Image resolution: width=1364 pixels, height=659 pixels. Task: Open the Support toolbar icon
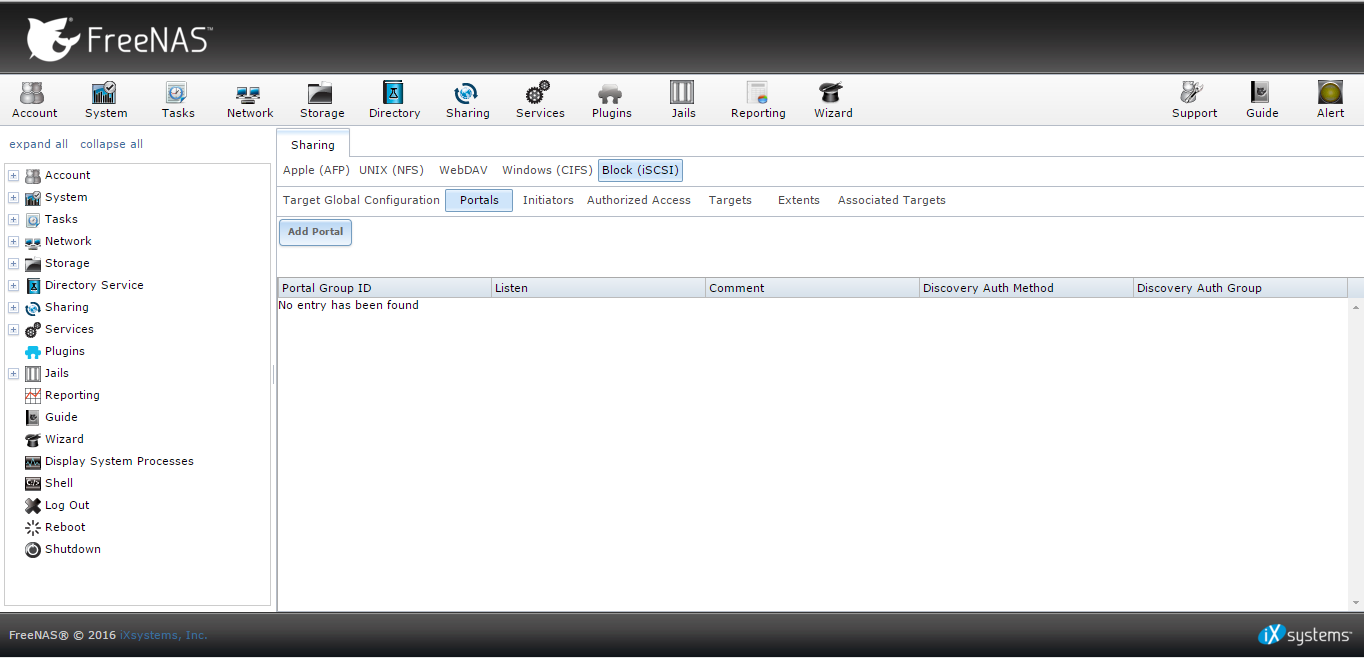pos(1194,100)
